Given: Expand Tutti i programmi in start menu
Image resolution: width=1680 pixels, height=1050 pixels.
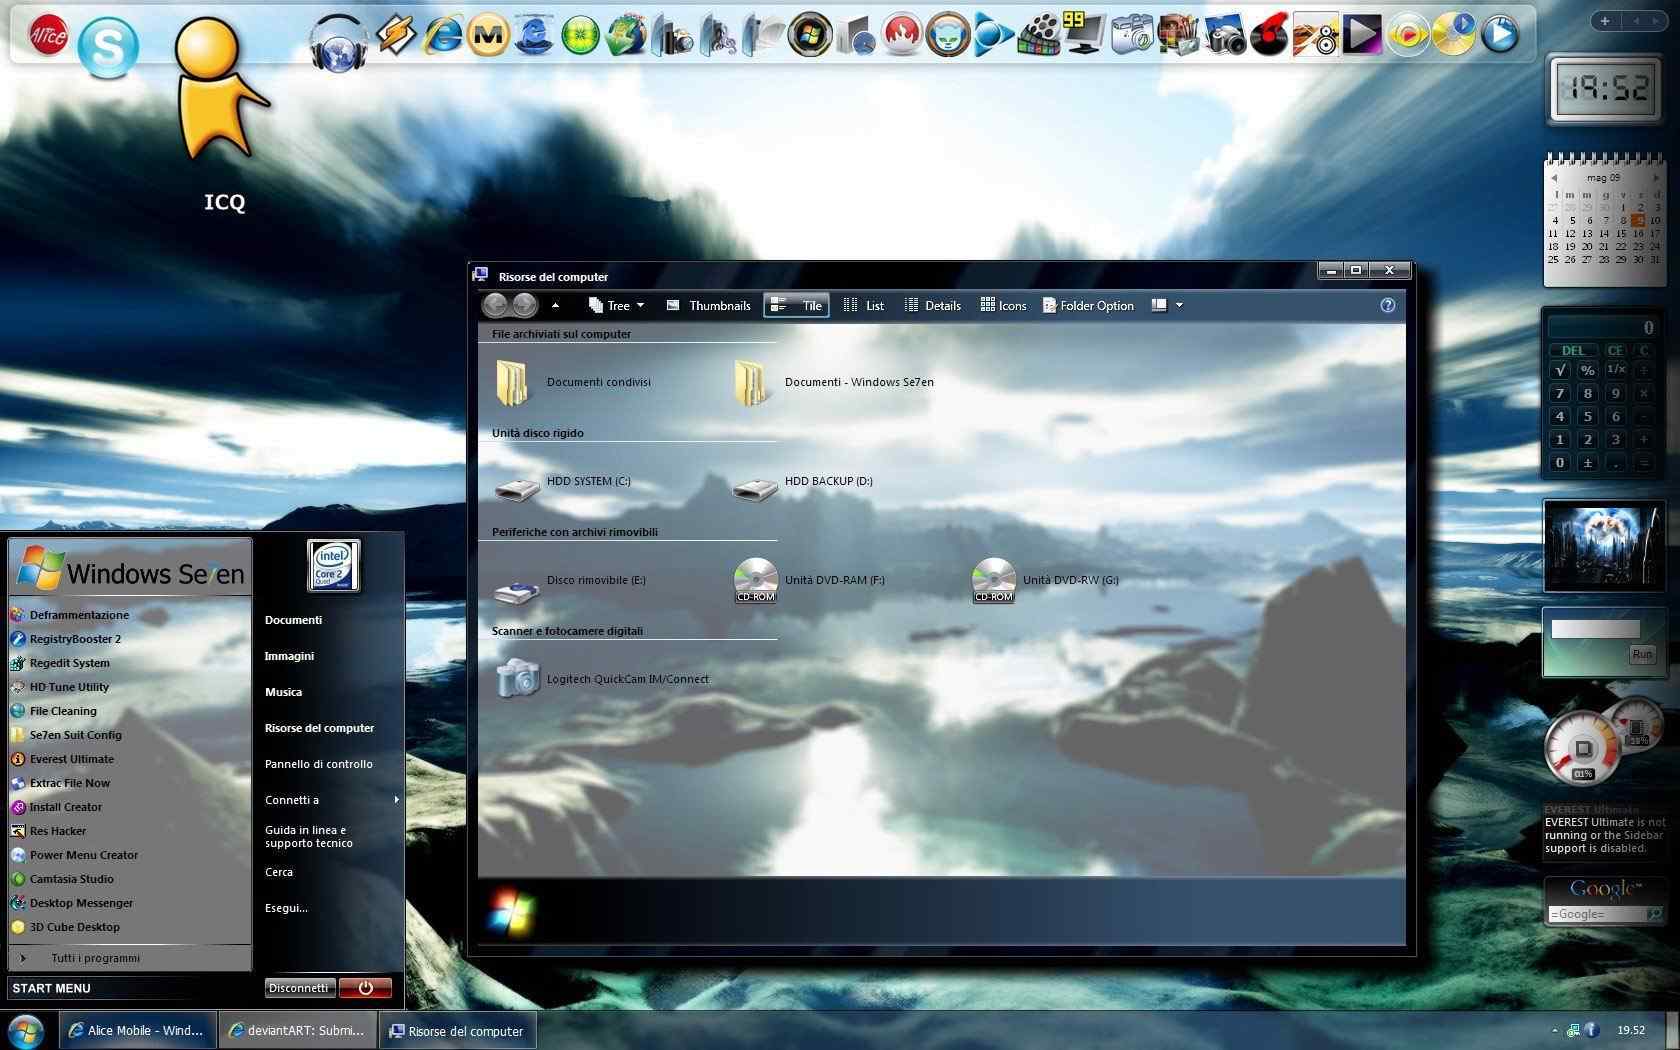Looking at the screenshot, I should click(x=96, y=958).
